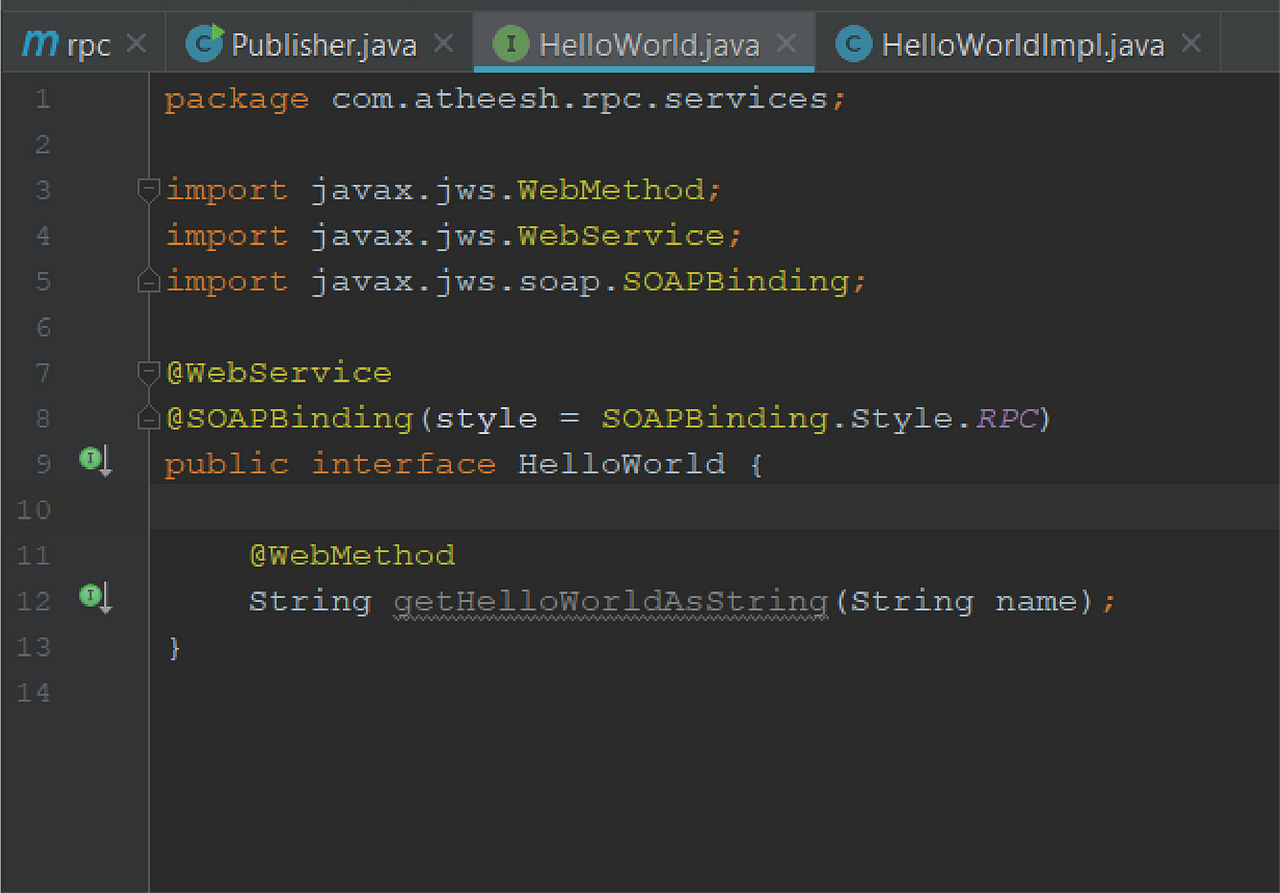The height and width of the screenshot is (893, 1280).
Task: Switch to the rpc Maven tab
Action: point(84,44)
